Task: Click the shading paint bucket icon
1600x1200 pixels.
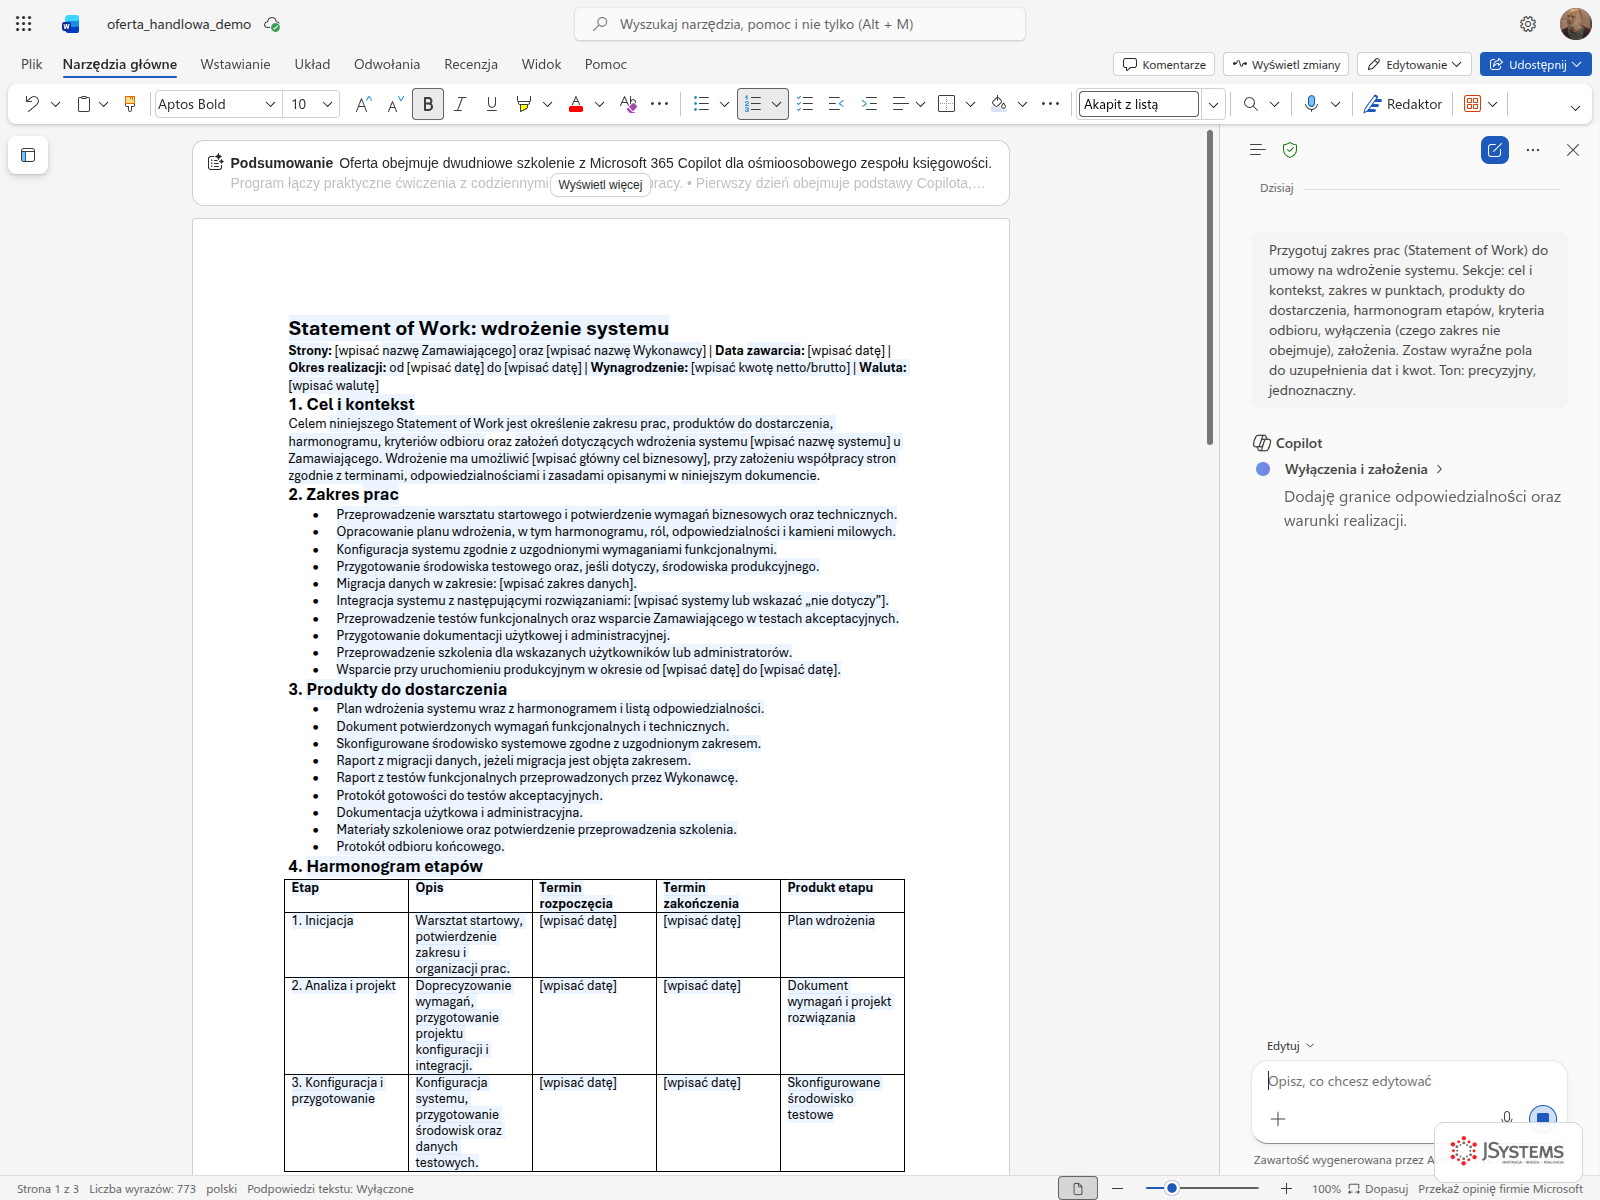Action: click(x=998, y=104)
